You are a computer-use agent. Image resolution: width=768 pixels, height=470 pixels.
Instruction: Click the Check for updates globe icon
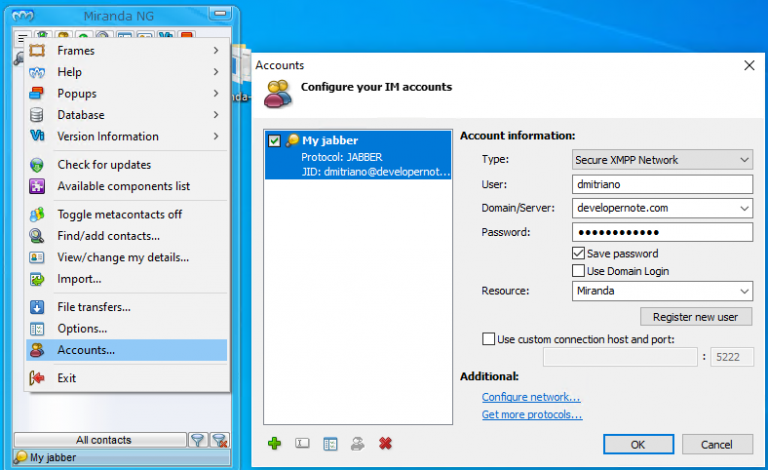click(37, 165)
